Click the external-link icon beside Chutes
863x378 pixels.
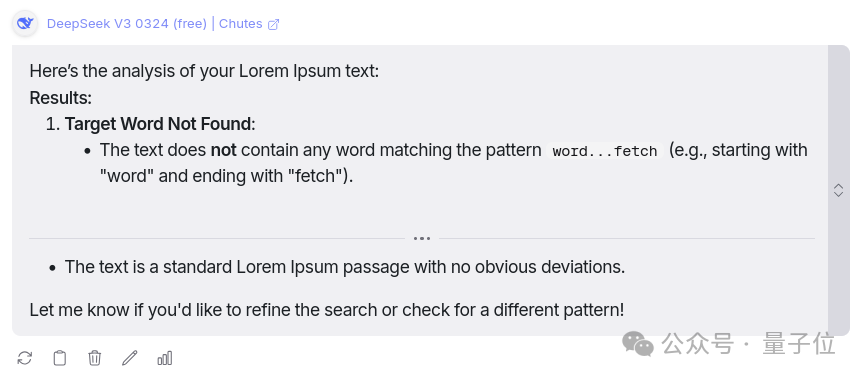pos(274,24)
